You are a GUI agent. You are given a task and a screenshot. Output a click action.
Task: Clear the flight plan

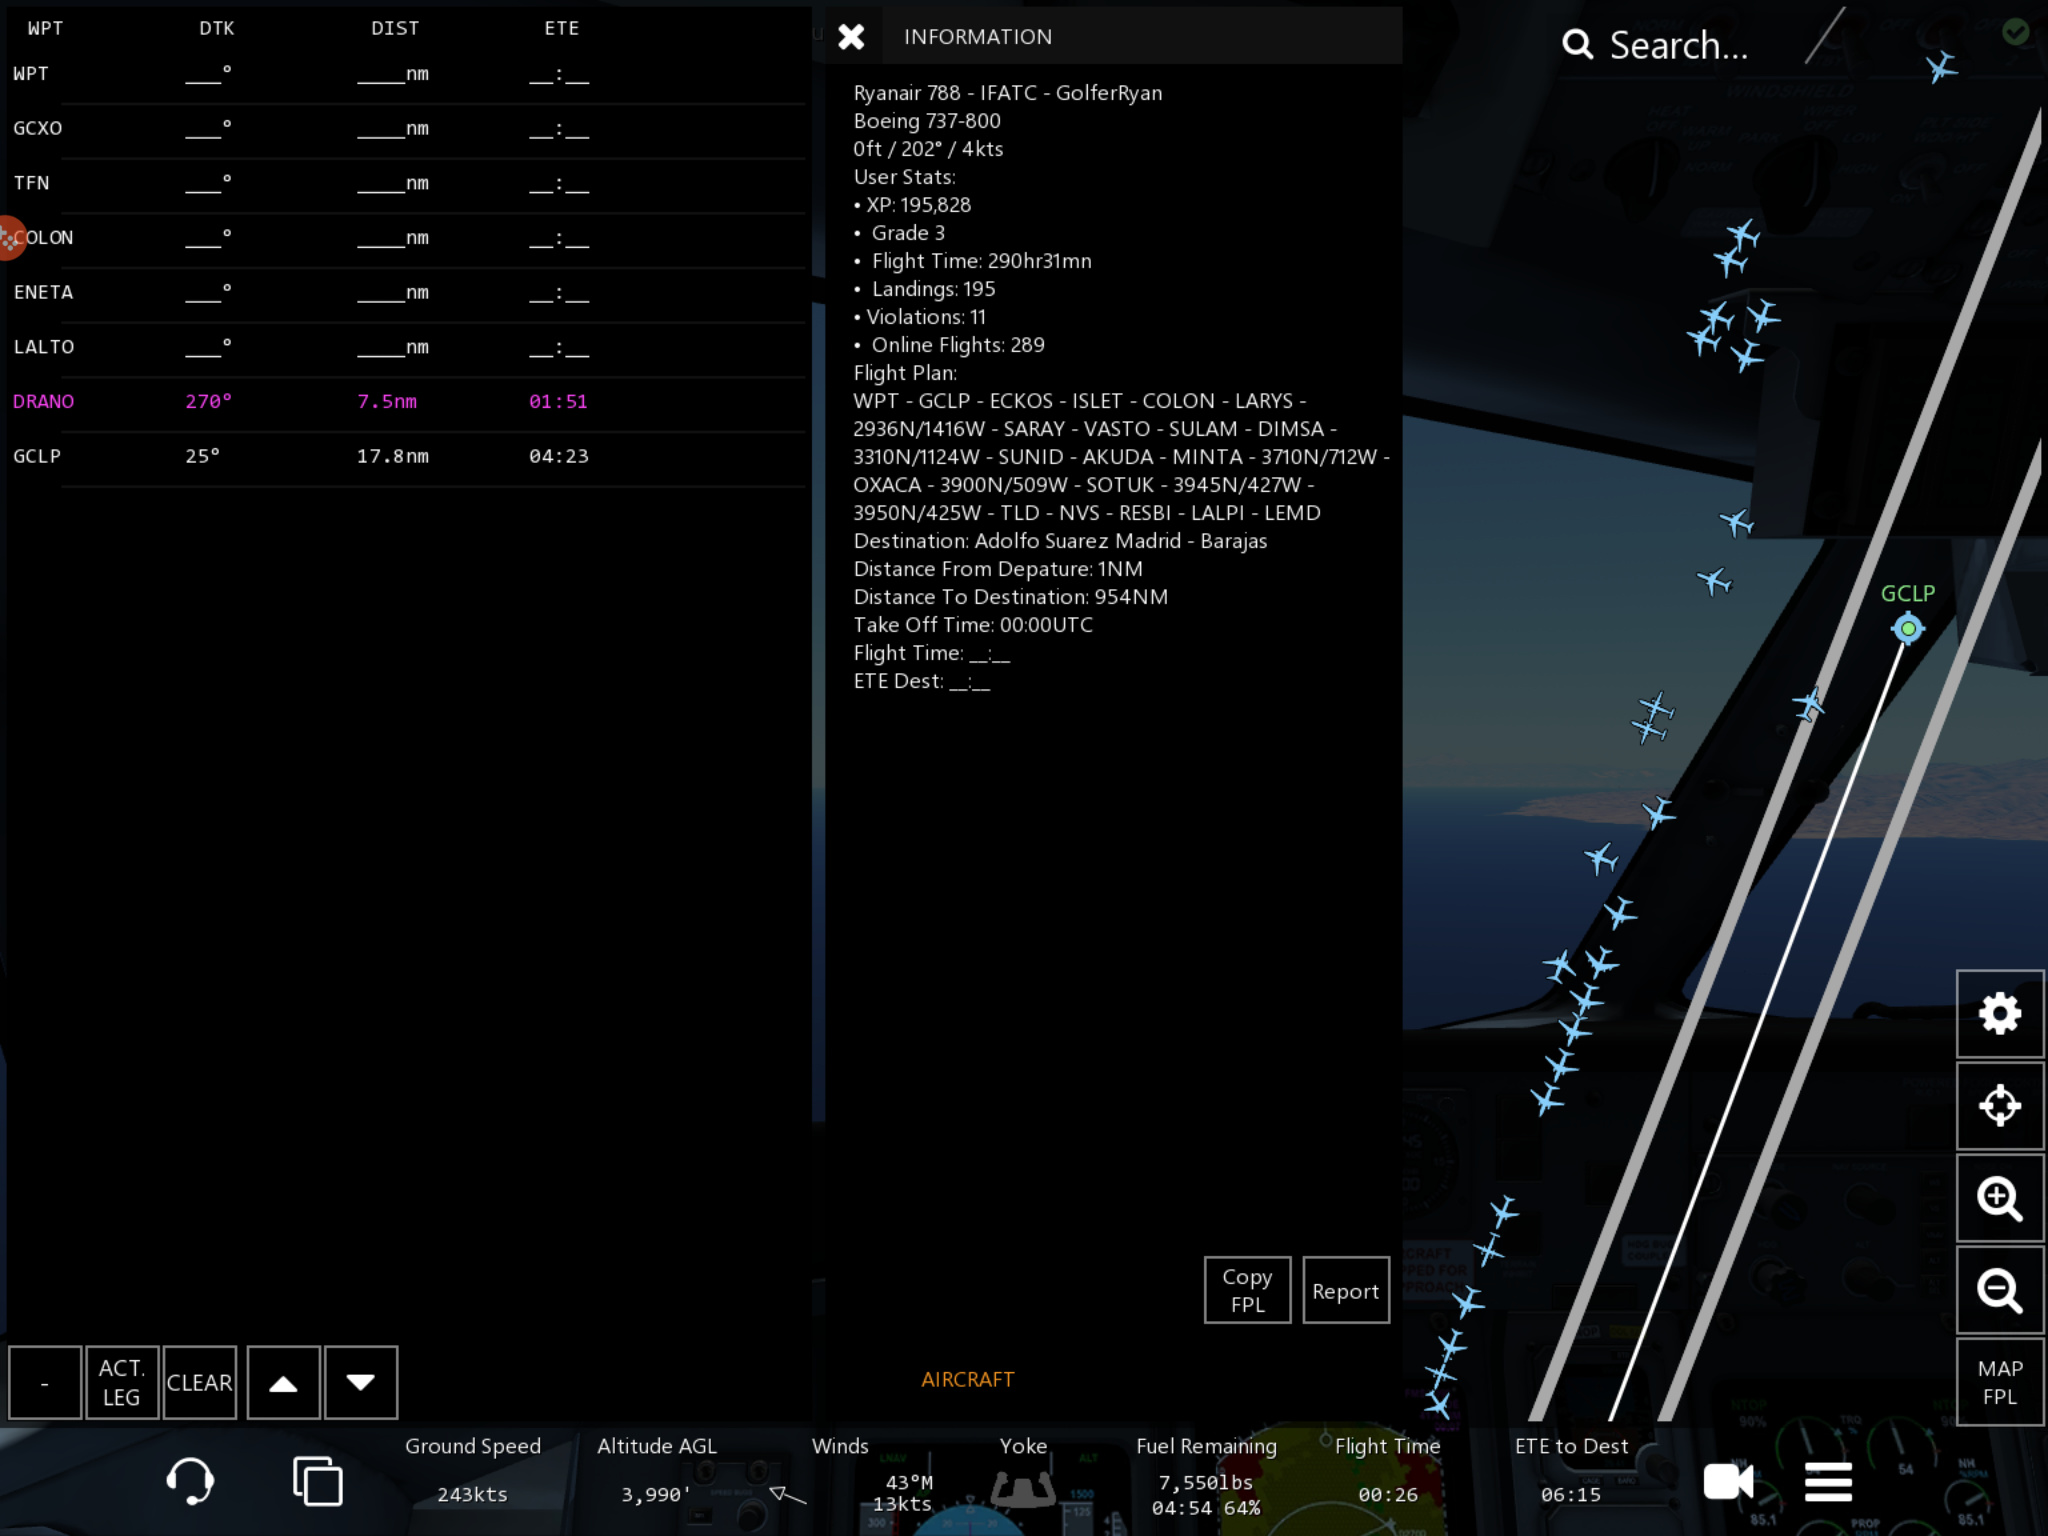(199, 1383)
